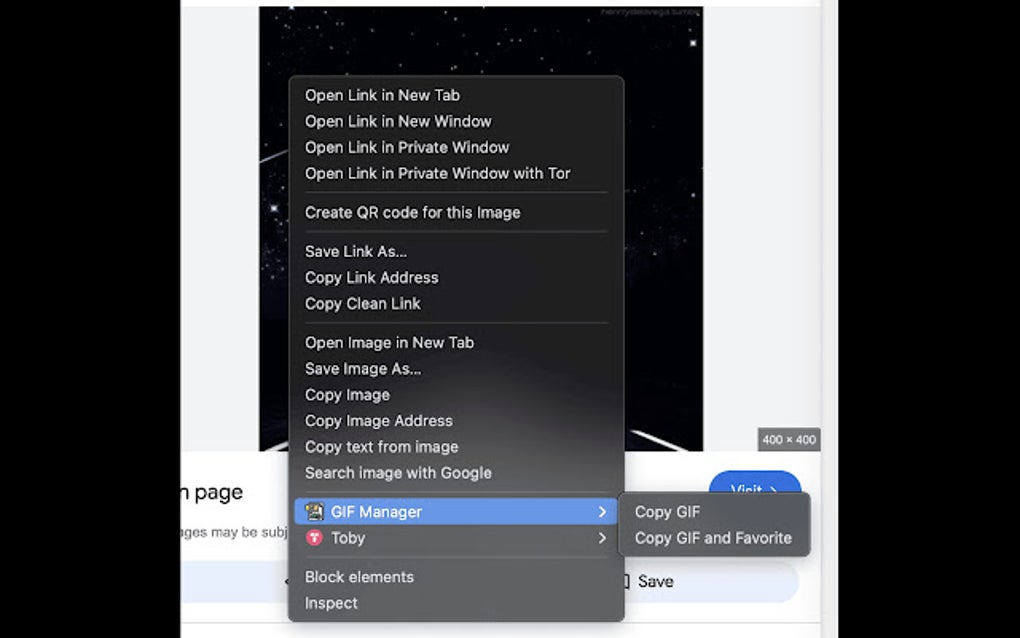
Task: Expand the GIF Manager submenu chevron
Action: (603, 511)
